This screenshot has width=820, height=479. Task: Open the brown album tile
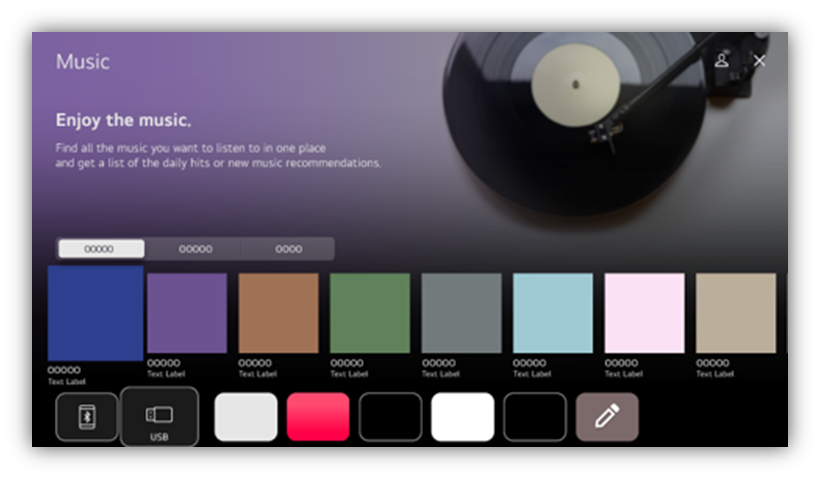[x=278, y=313]
